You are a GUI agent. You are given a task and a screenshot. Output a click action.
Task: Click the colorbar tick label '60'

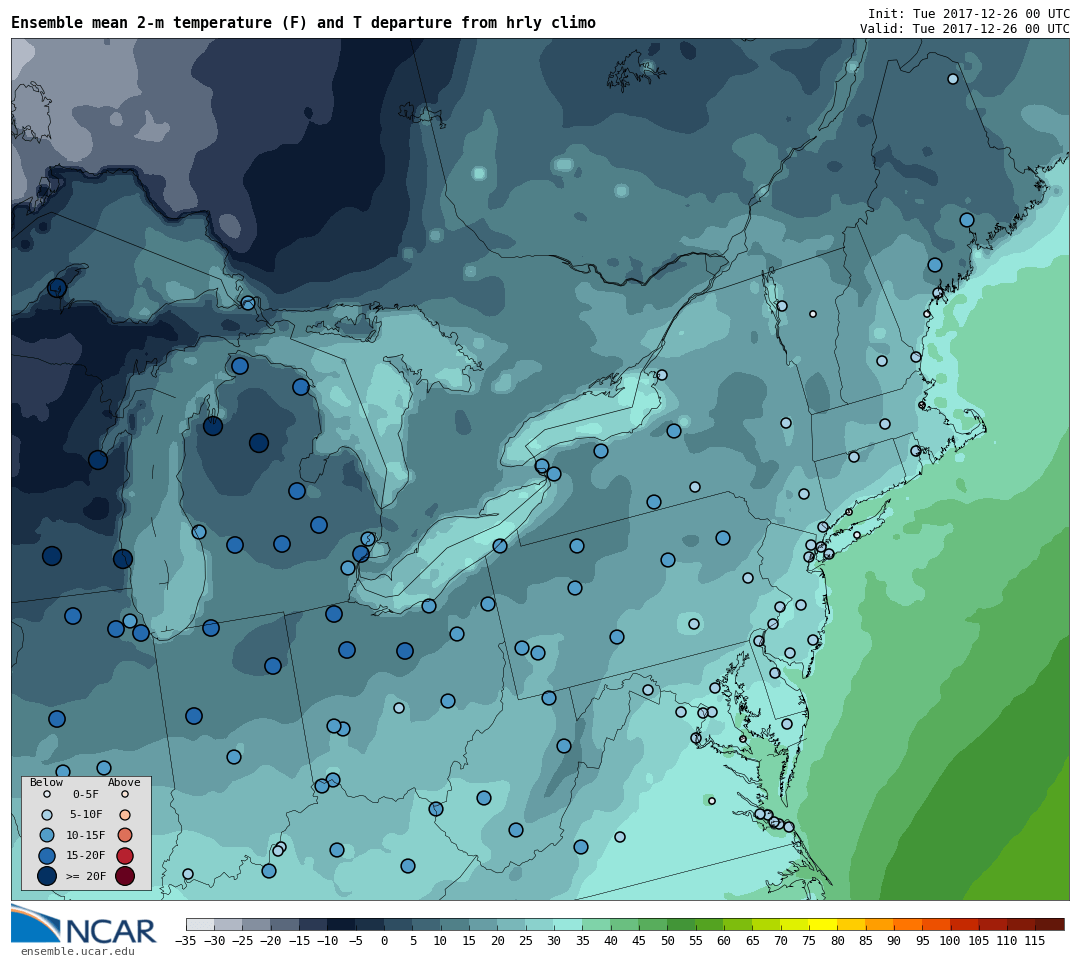pyautogui.click(x=724, y=940)
